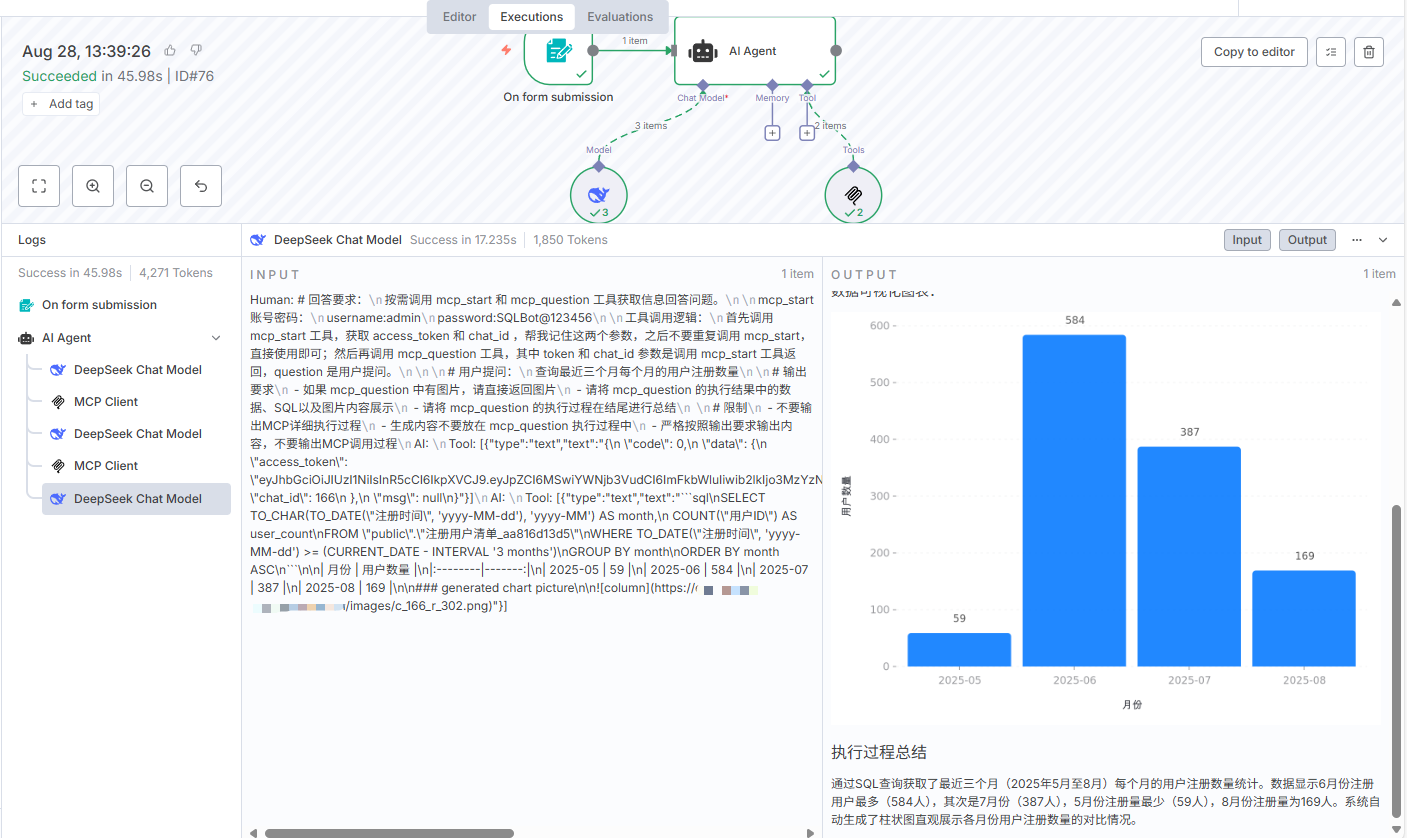Select the second MCP Client log
The height and width of the screenshot is (838, 1407).
[x=137, y=466]
